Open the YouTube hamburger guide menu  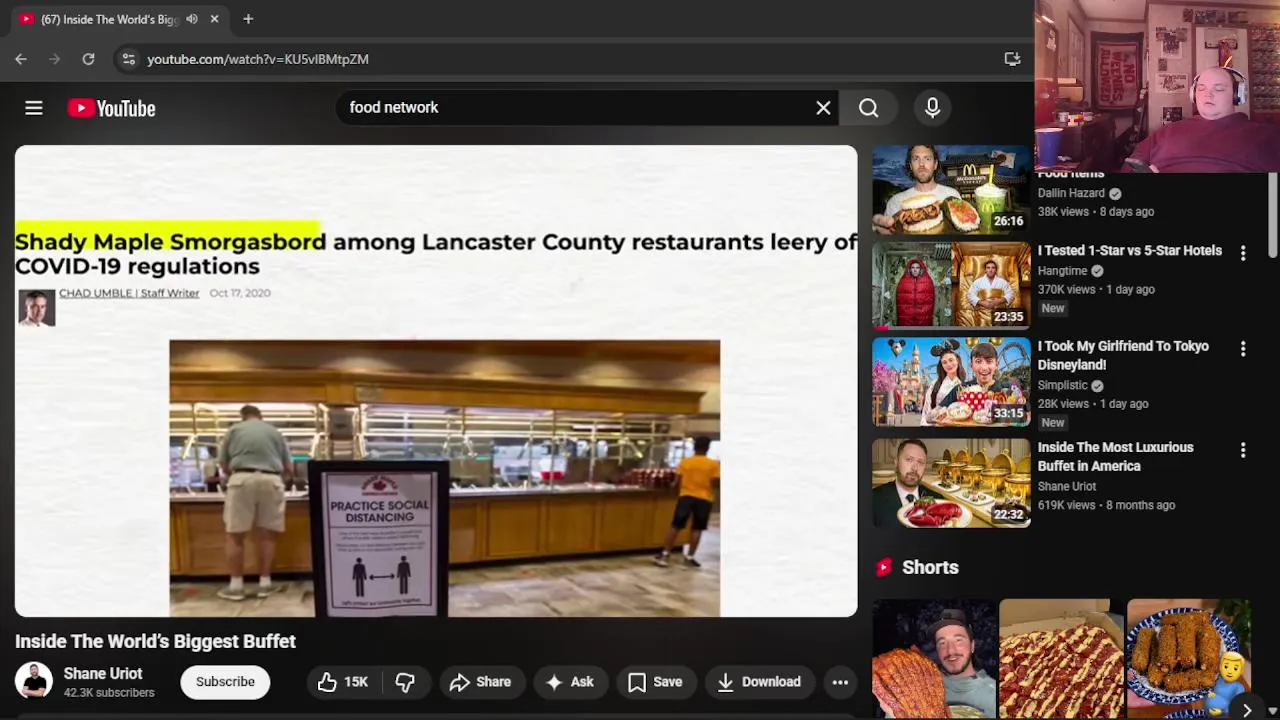pyautogui.click(x=34, y=108)
